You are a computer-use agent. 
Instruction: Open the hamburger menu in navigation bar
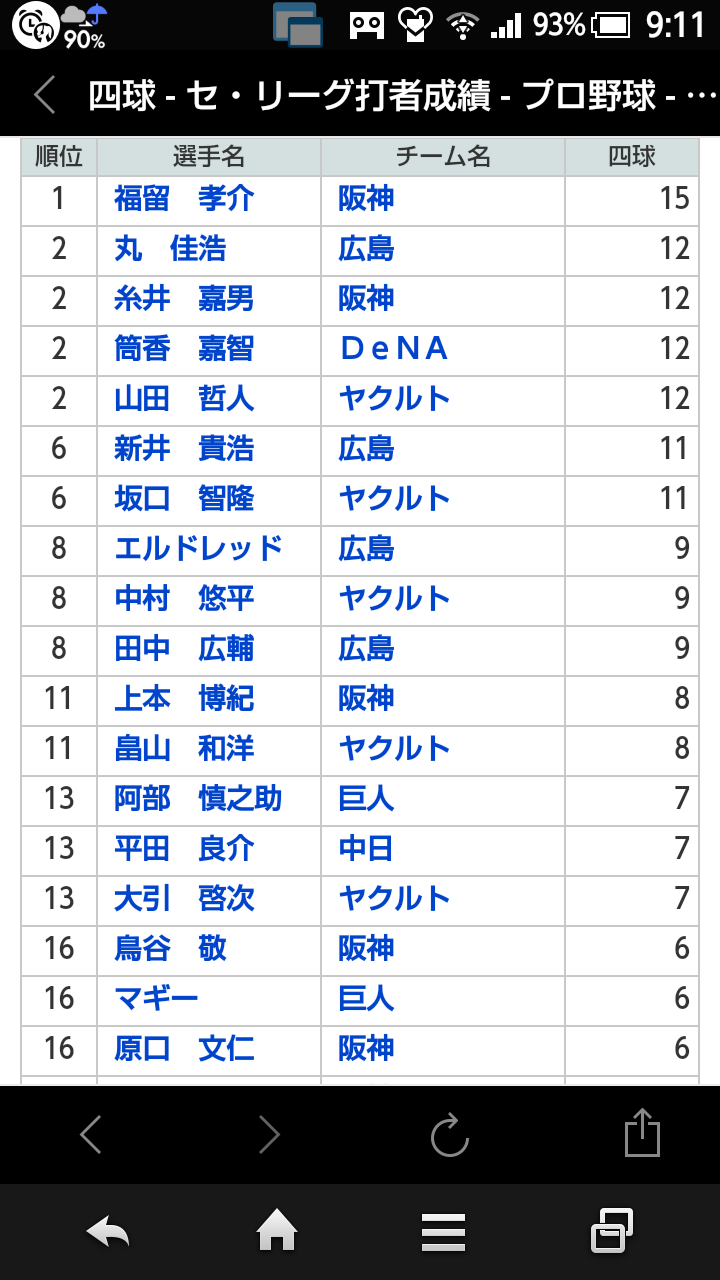(x=443, y=1232)
